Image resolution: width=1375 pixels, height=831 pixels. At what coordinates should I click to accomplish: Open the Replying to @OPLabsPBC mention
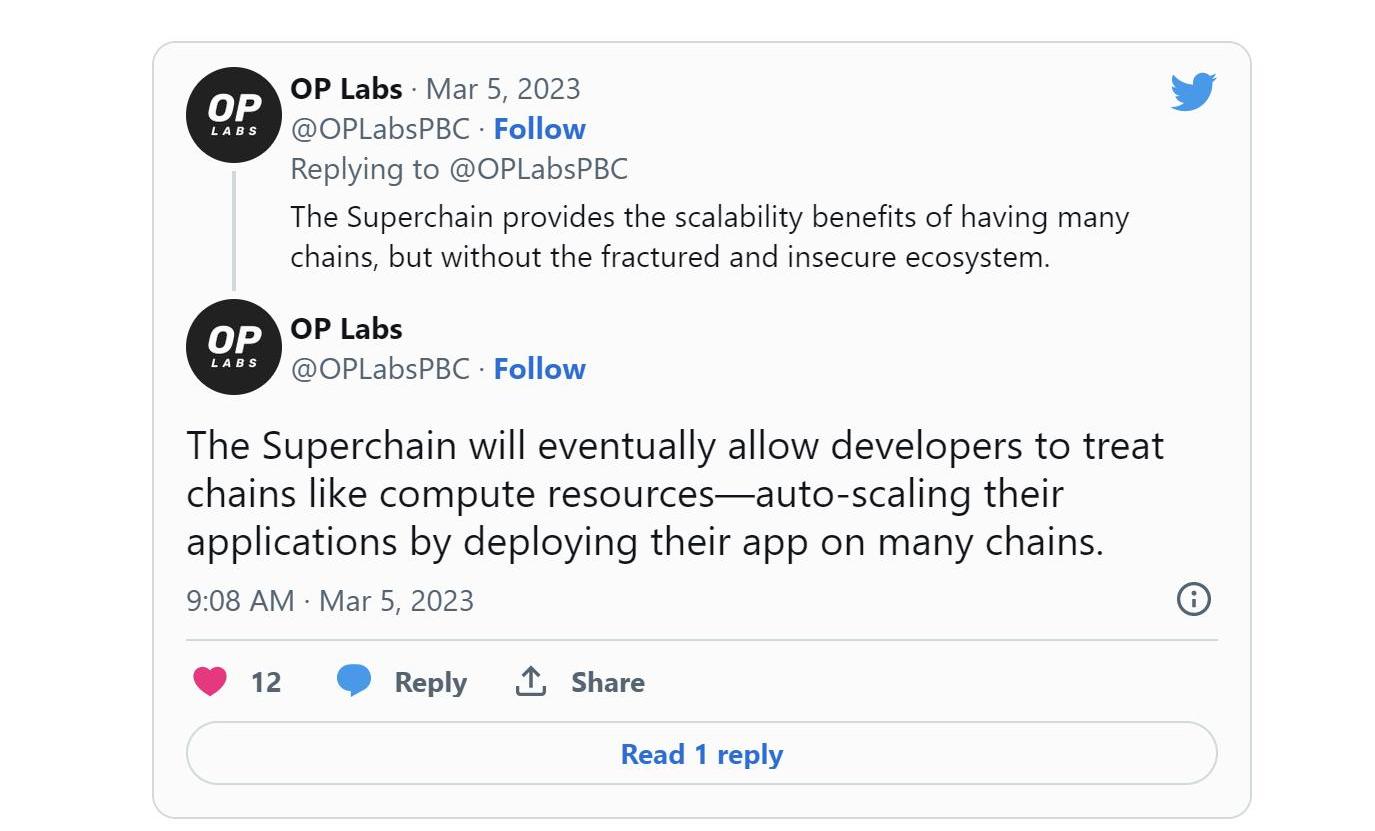pos(538,169)
